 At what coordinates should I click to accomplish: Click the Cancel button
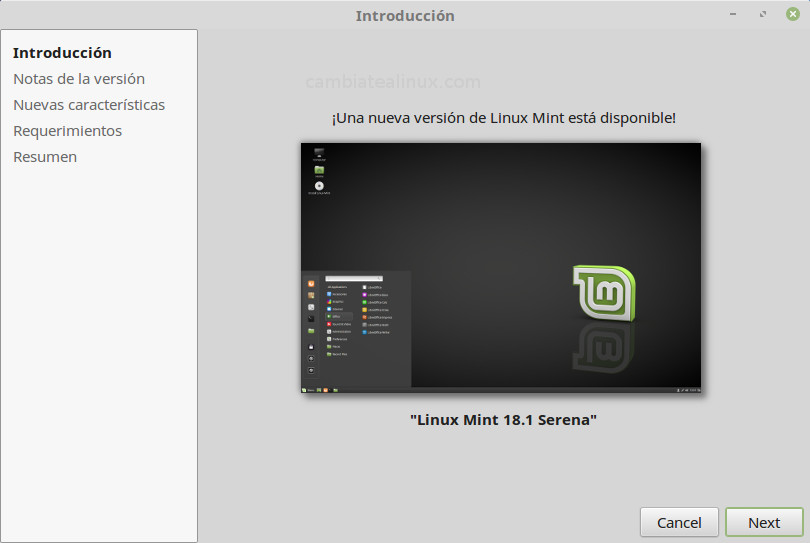point(679,522)
